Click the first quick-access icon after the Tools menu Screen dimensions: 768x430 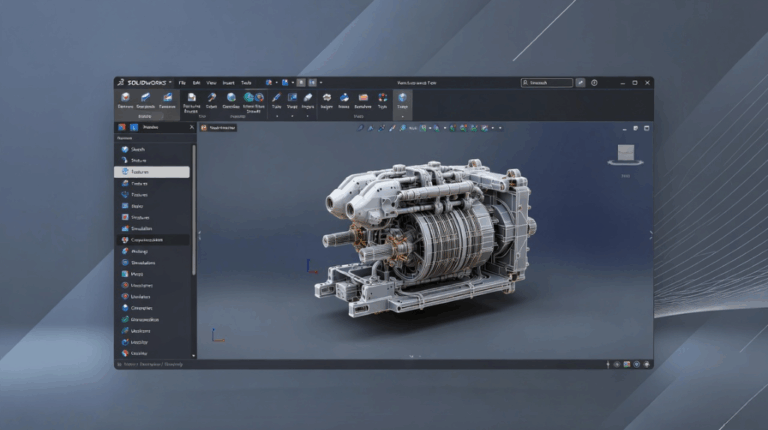(x=268, y=83)
